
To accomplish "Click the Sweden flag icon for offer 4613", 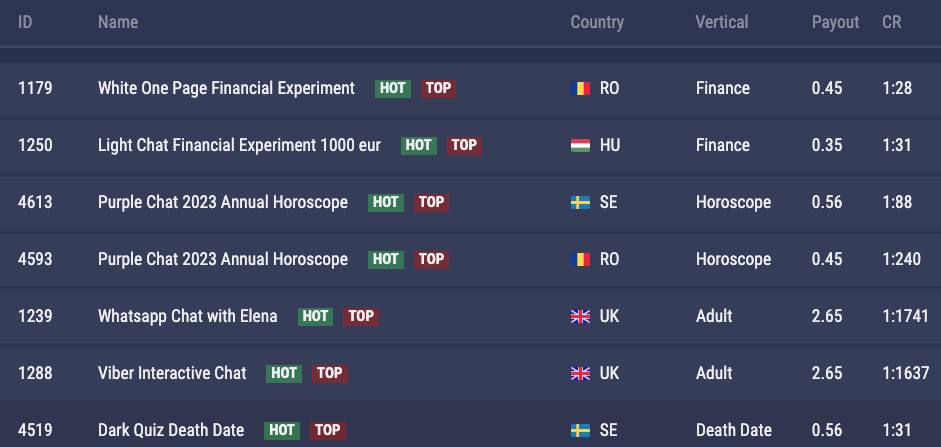I will (x=580, y=202).
